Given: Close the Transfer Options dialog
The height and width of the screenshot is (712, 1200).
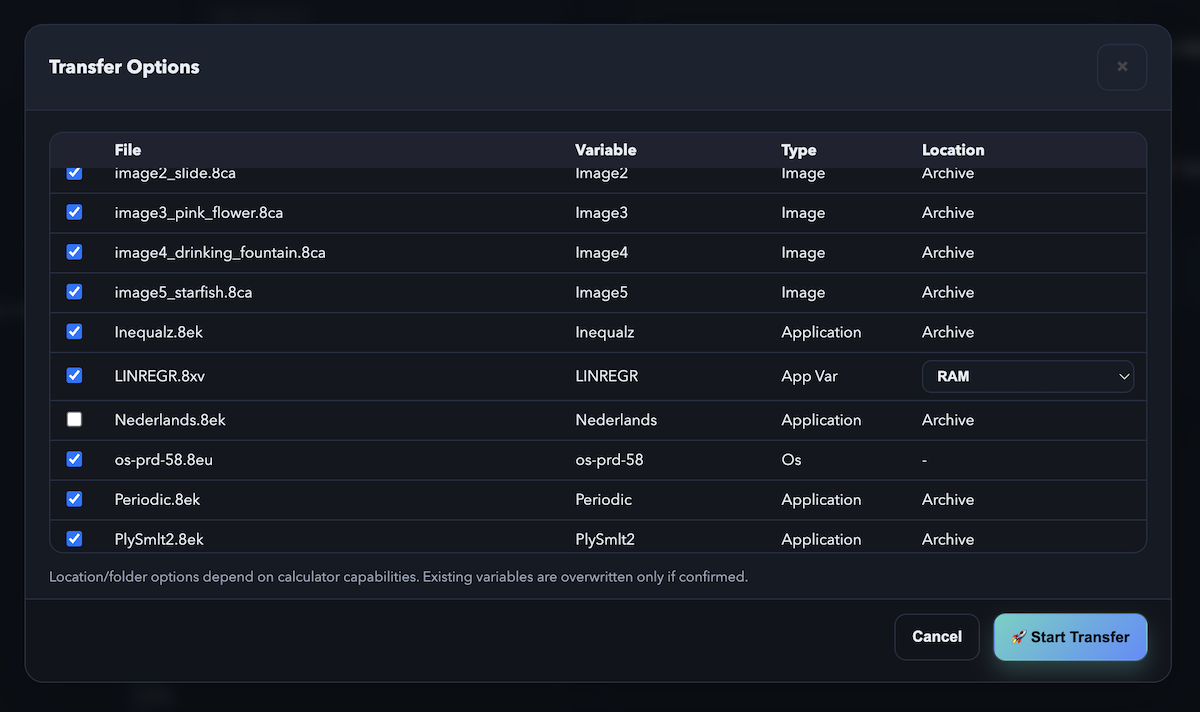Looking at the screenshot, I should [1121, 67].
